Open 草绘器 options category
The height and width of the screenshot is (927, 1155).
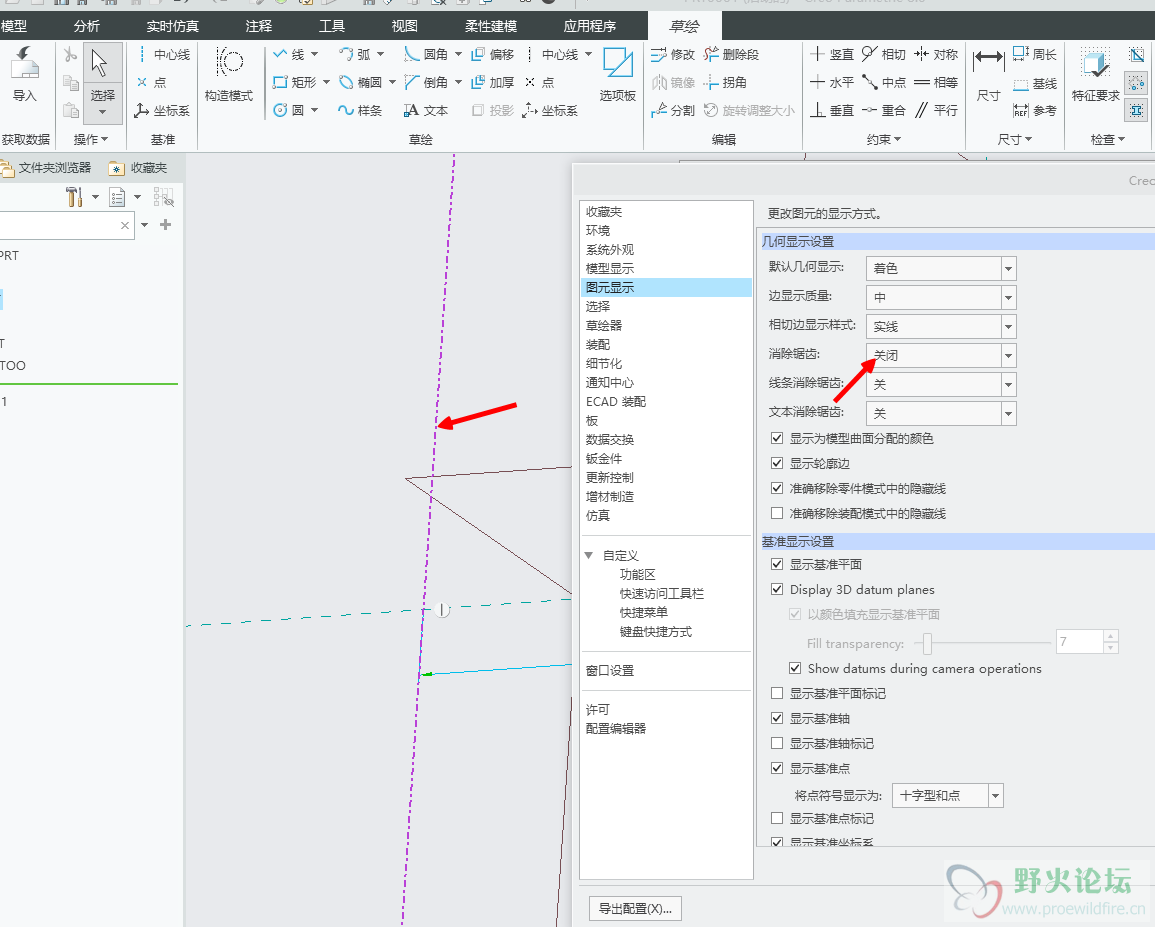603,326
